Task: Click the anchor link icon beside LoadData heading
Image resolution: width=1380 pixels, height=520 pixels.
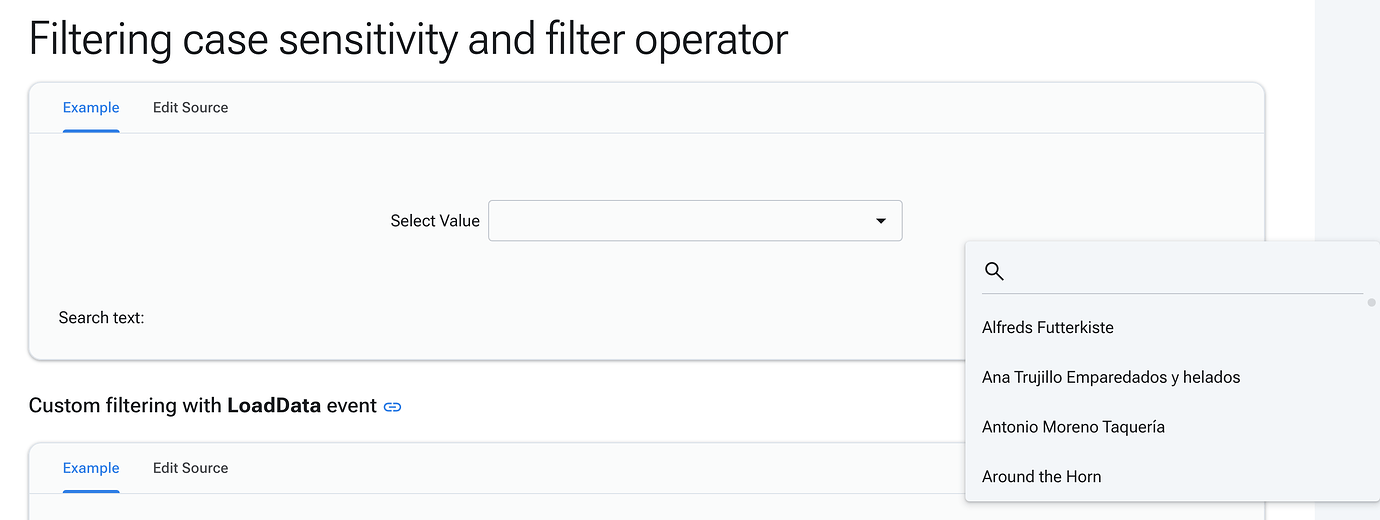Action: click(x=393, y=407)
